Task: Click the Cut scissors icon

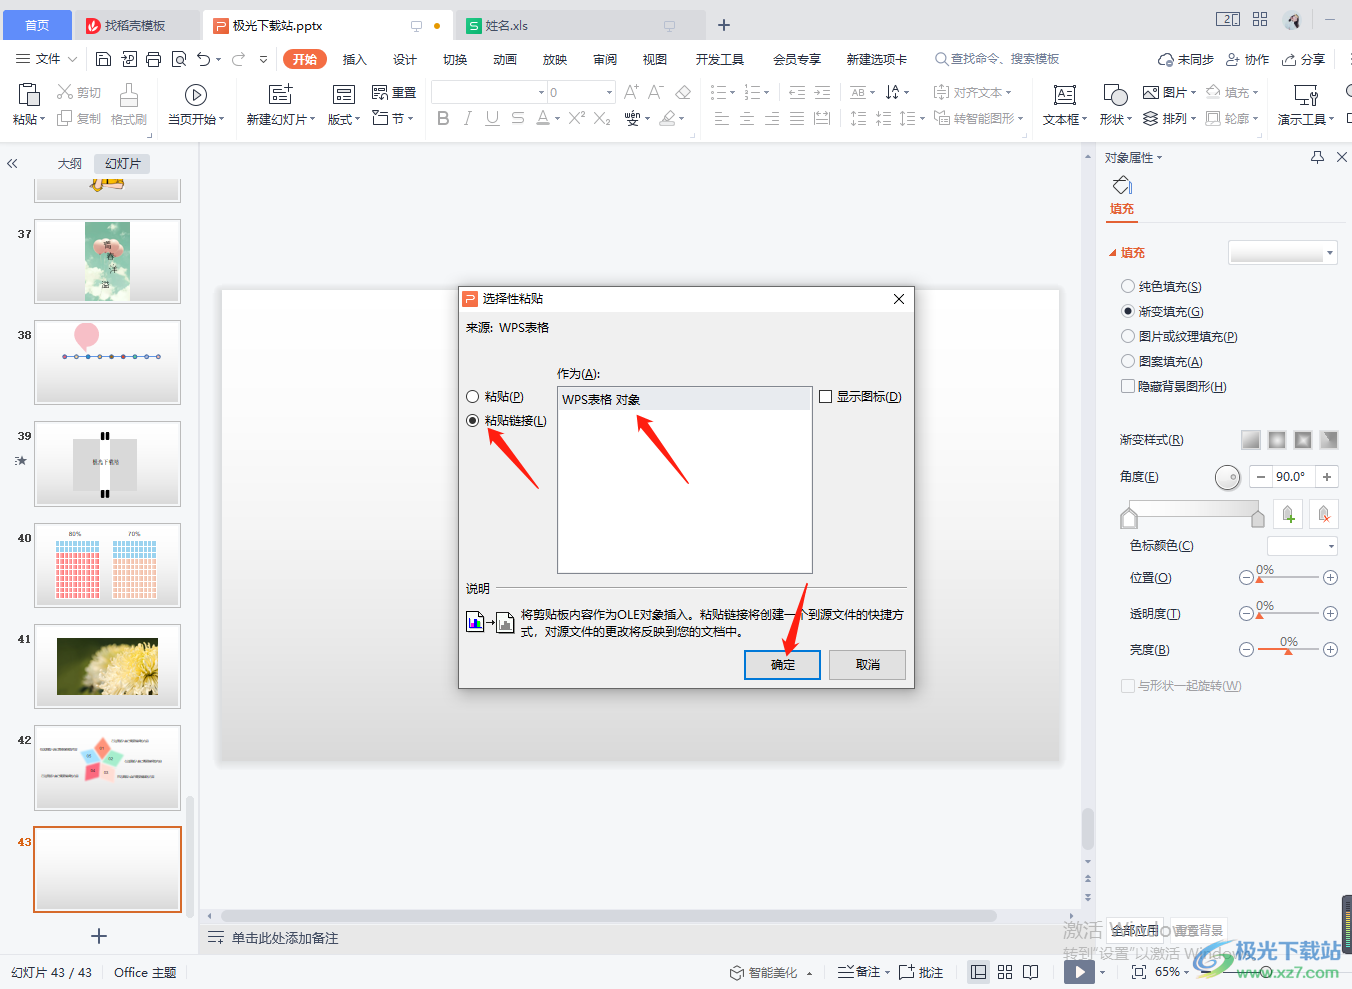Action: [x=65, y=92]
